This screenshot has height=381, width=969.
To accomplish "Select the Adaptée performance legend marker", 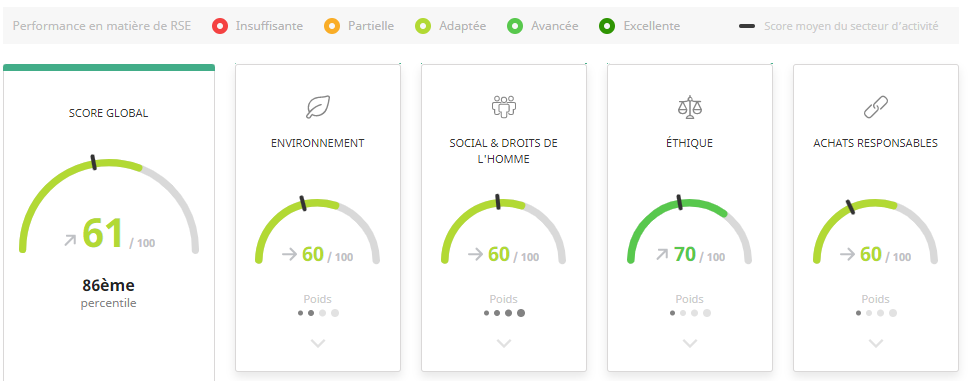I will pyautogui.click(x=423, y=26).
